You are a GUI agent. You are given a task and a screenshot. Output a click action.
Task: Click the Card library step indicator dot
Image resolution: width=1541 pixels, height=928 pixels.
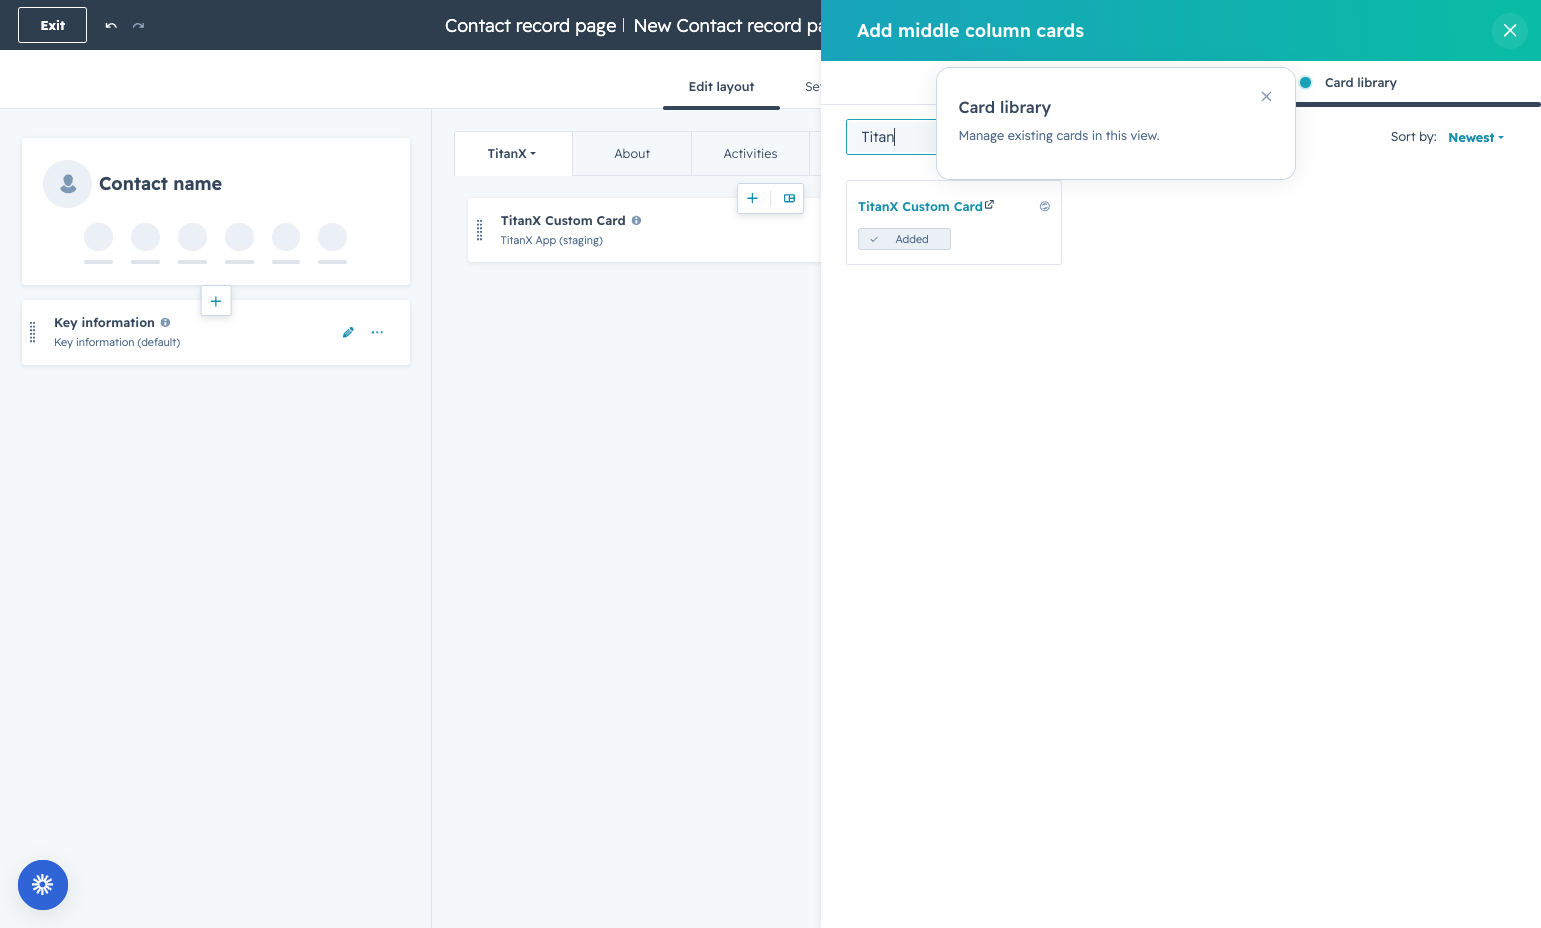tap(1305, 82)
